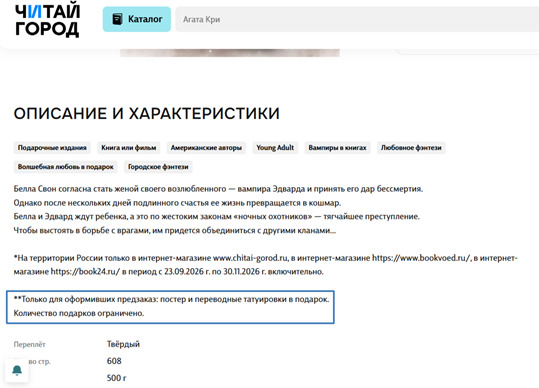Click the https://book24.ru/ address text
Image resolution: width=539 pixels, height=388 pixels.
(x=85, y=271)
